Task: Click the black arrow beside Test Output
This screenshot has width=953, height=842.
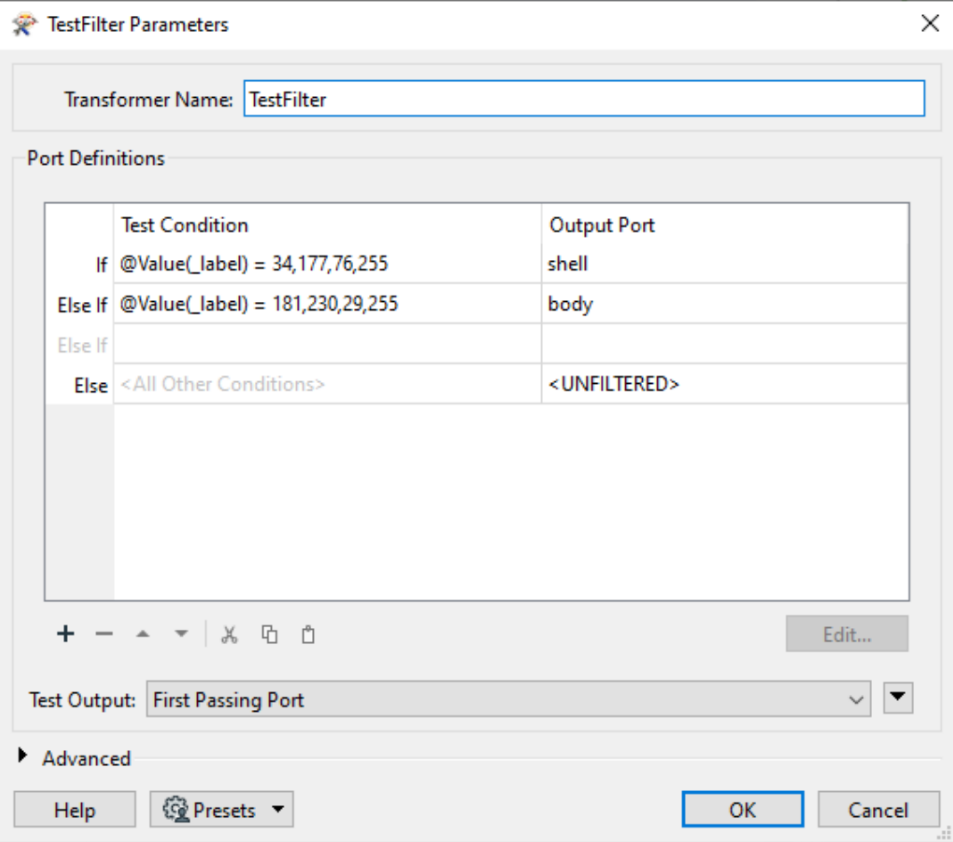Action: [899, 698]
